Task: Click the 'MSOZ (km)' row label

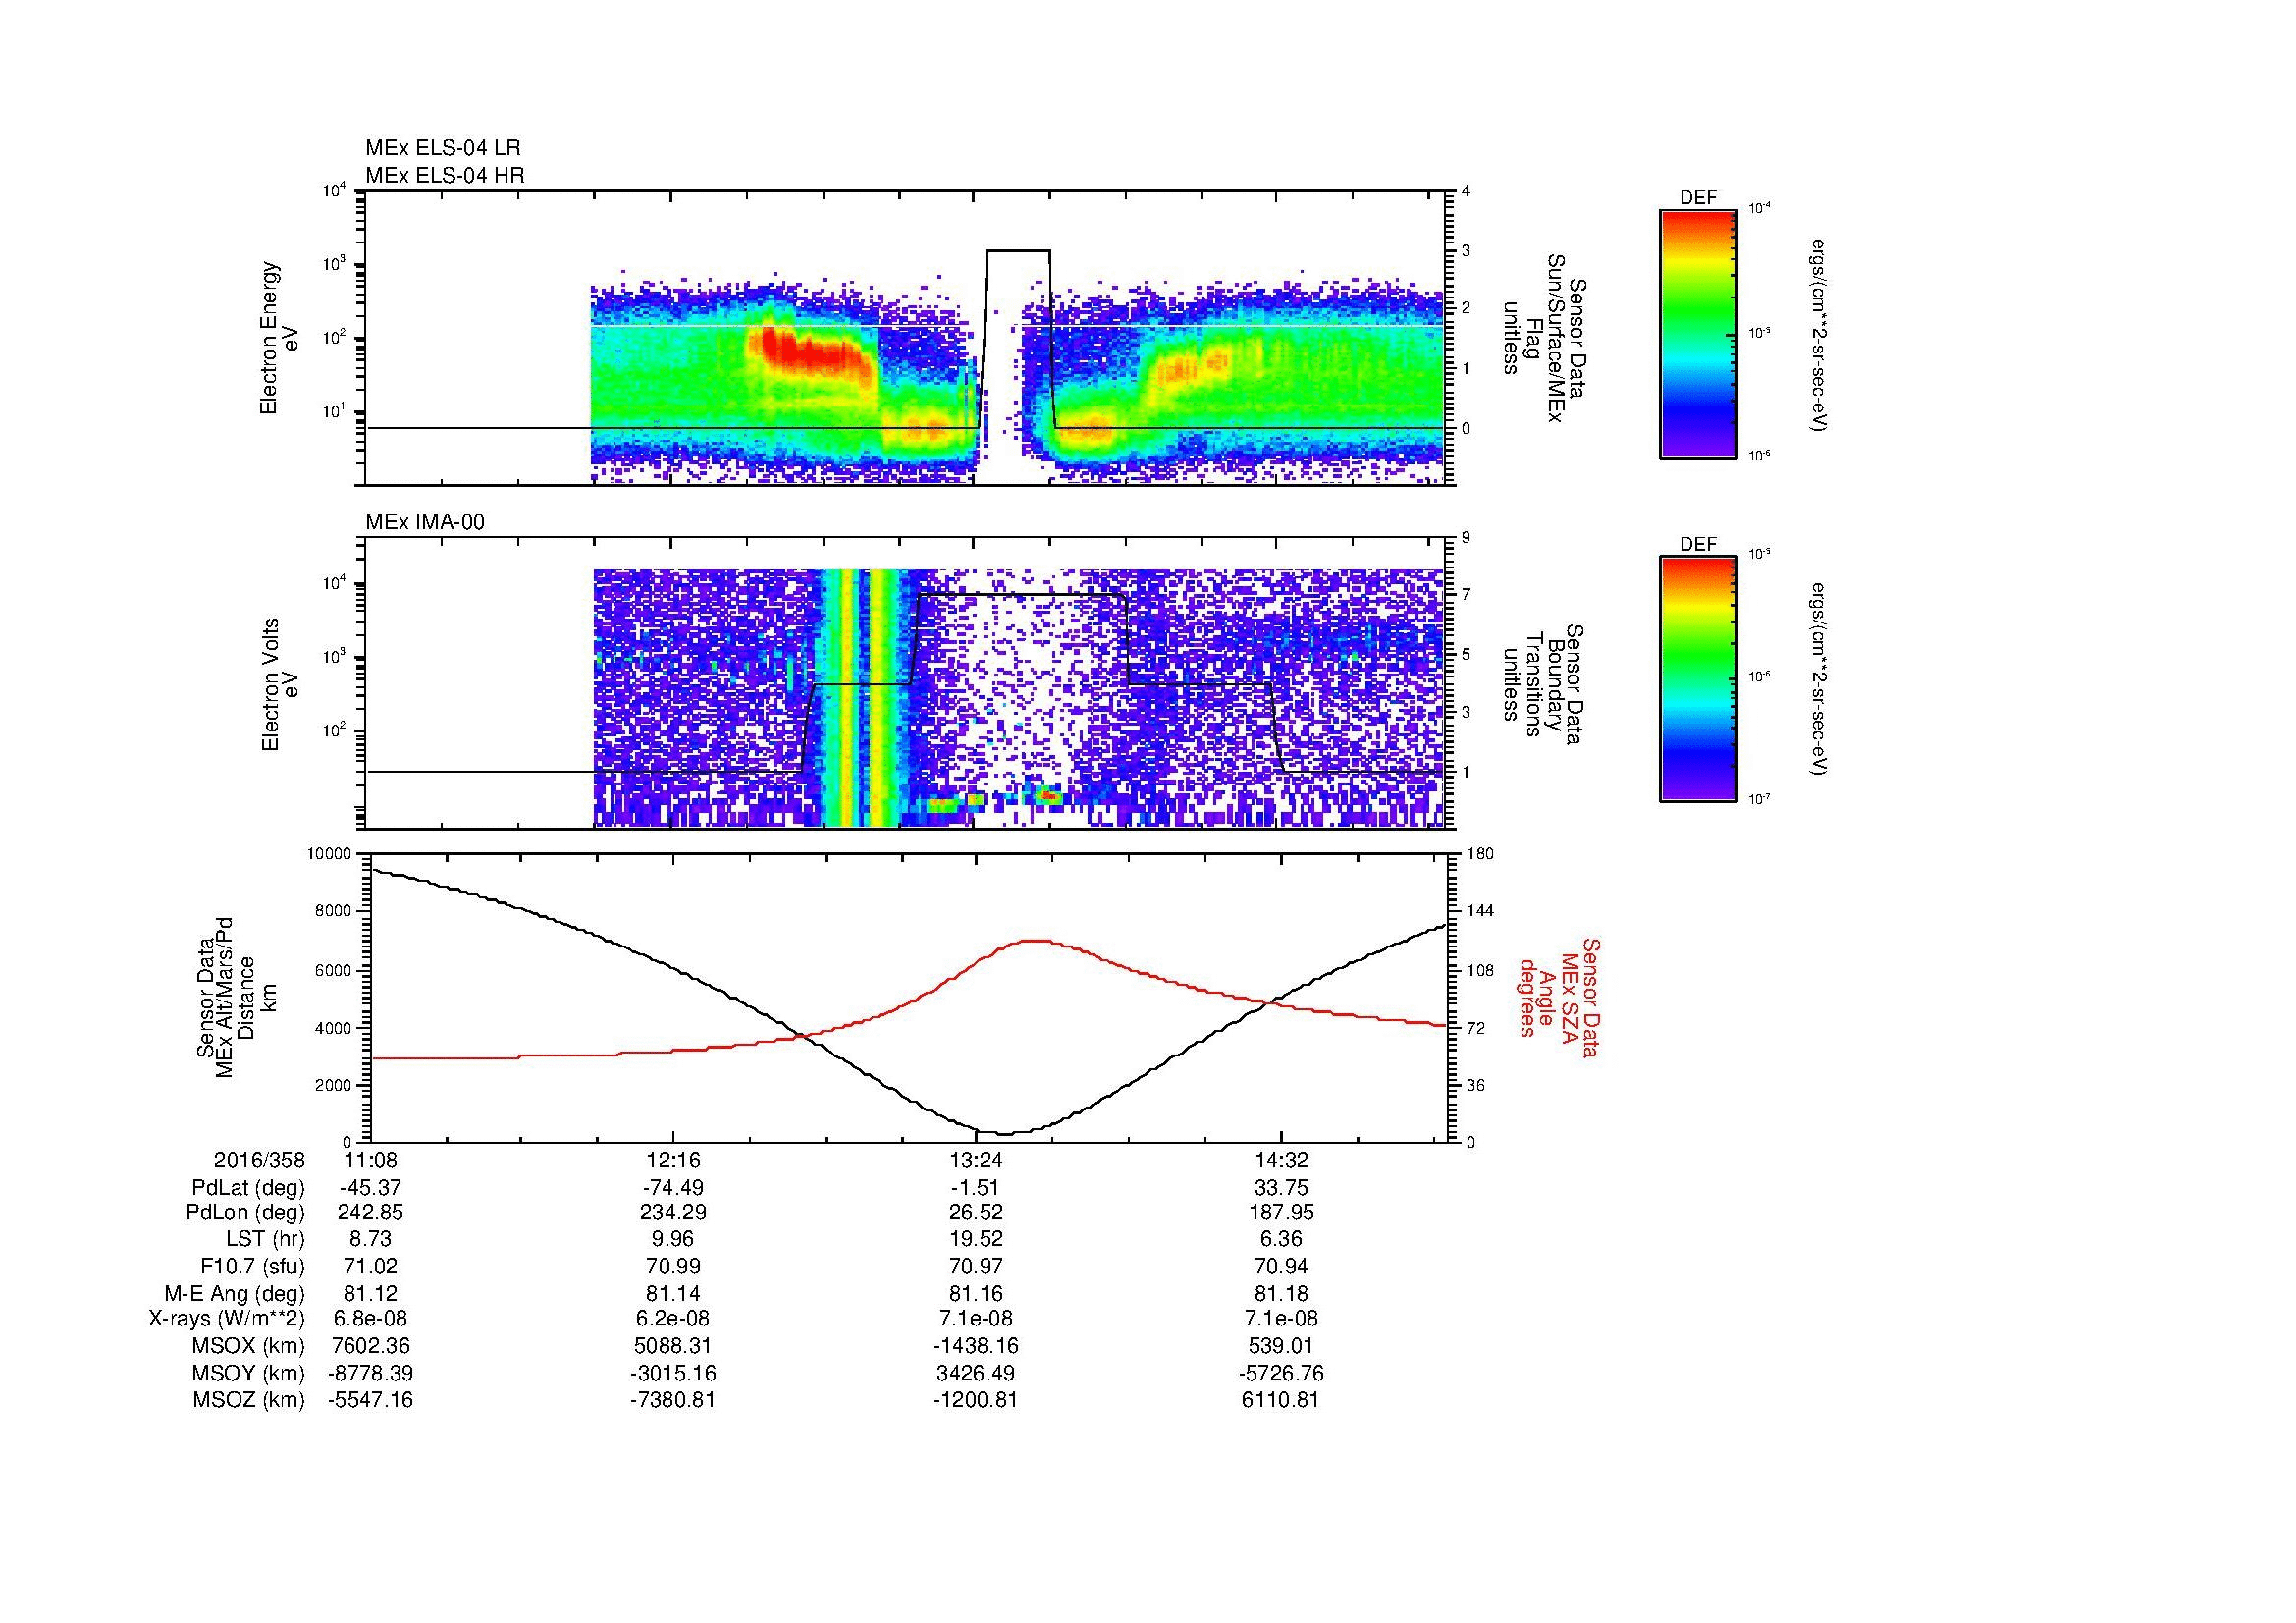Action: [248, 1400]
